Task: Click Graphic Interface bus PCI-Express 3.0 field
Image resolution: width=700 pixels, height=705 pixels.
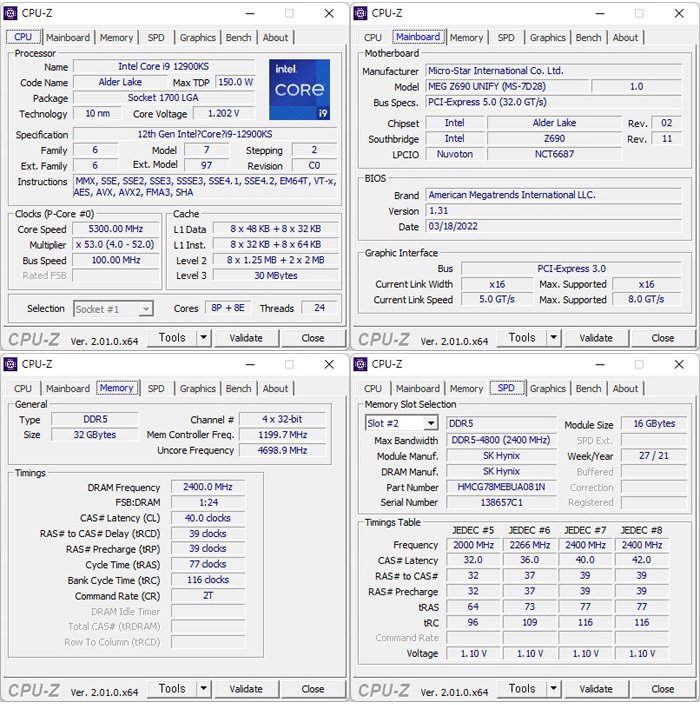Action: click(x=571, y=269)
